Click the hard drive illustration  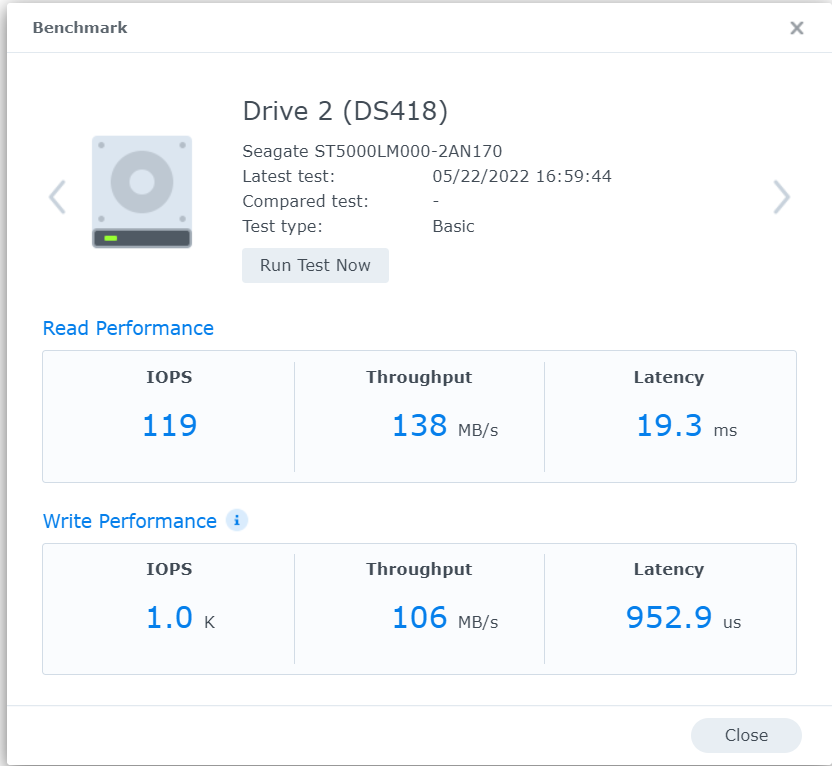click(142, 192)
